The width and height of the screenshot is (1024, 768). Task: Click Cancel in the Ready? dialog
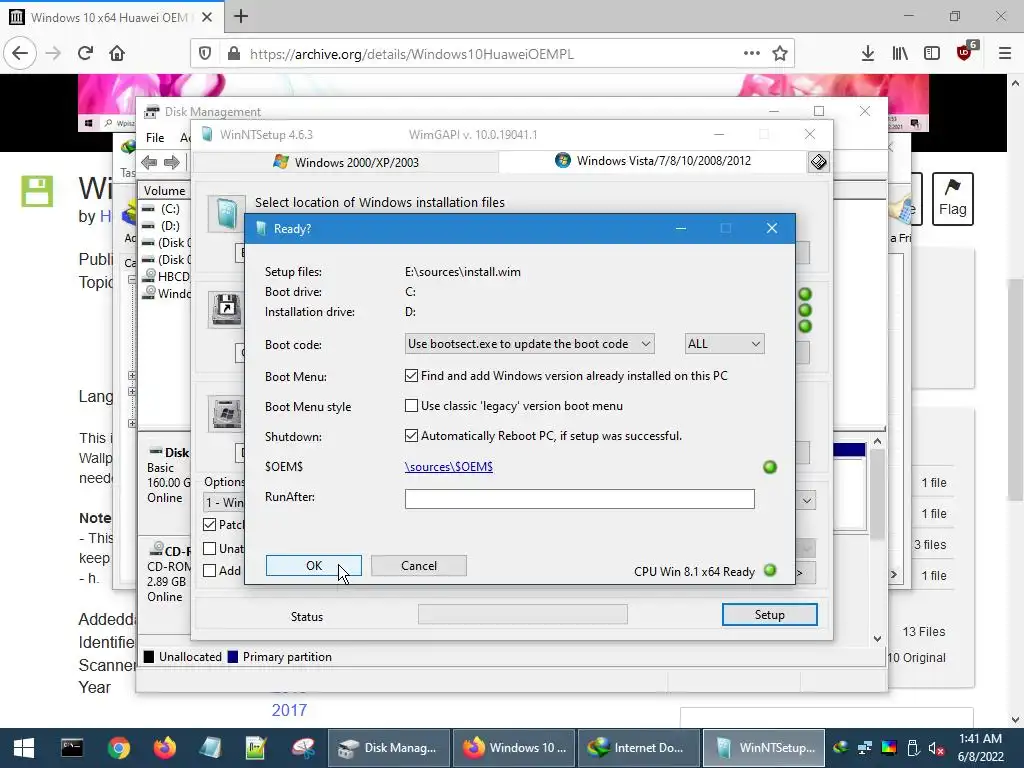(419, 566)
